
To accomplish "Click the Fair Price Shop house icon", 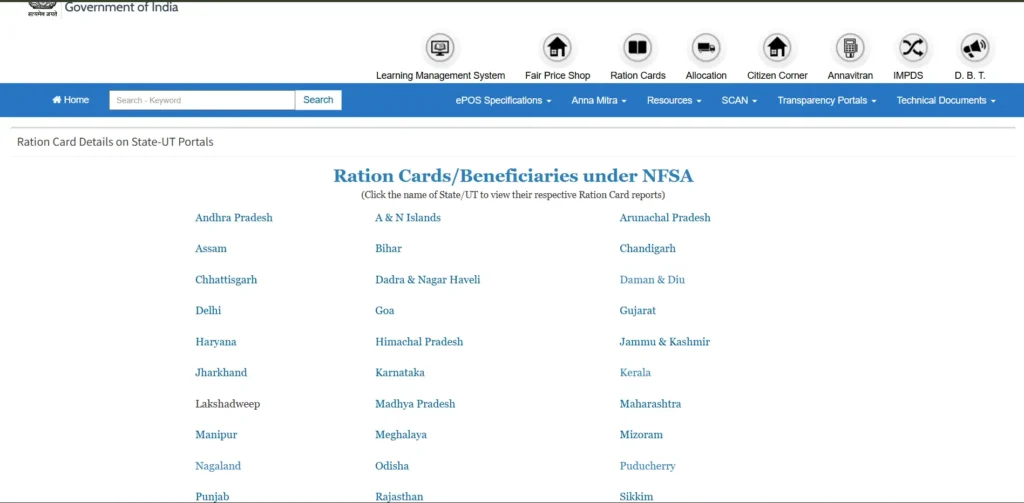I will coord(557,48).
